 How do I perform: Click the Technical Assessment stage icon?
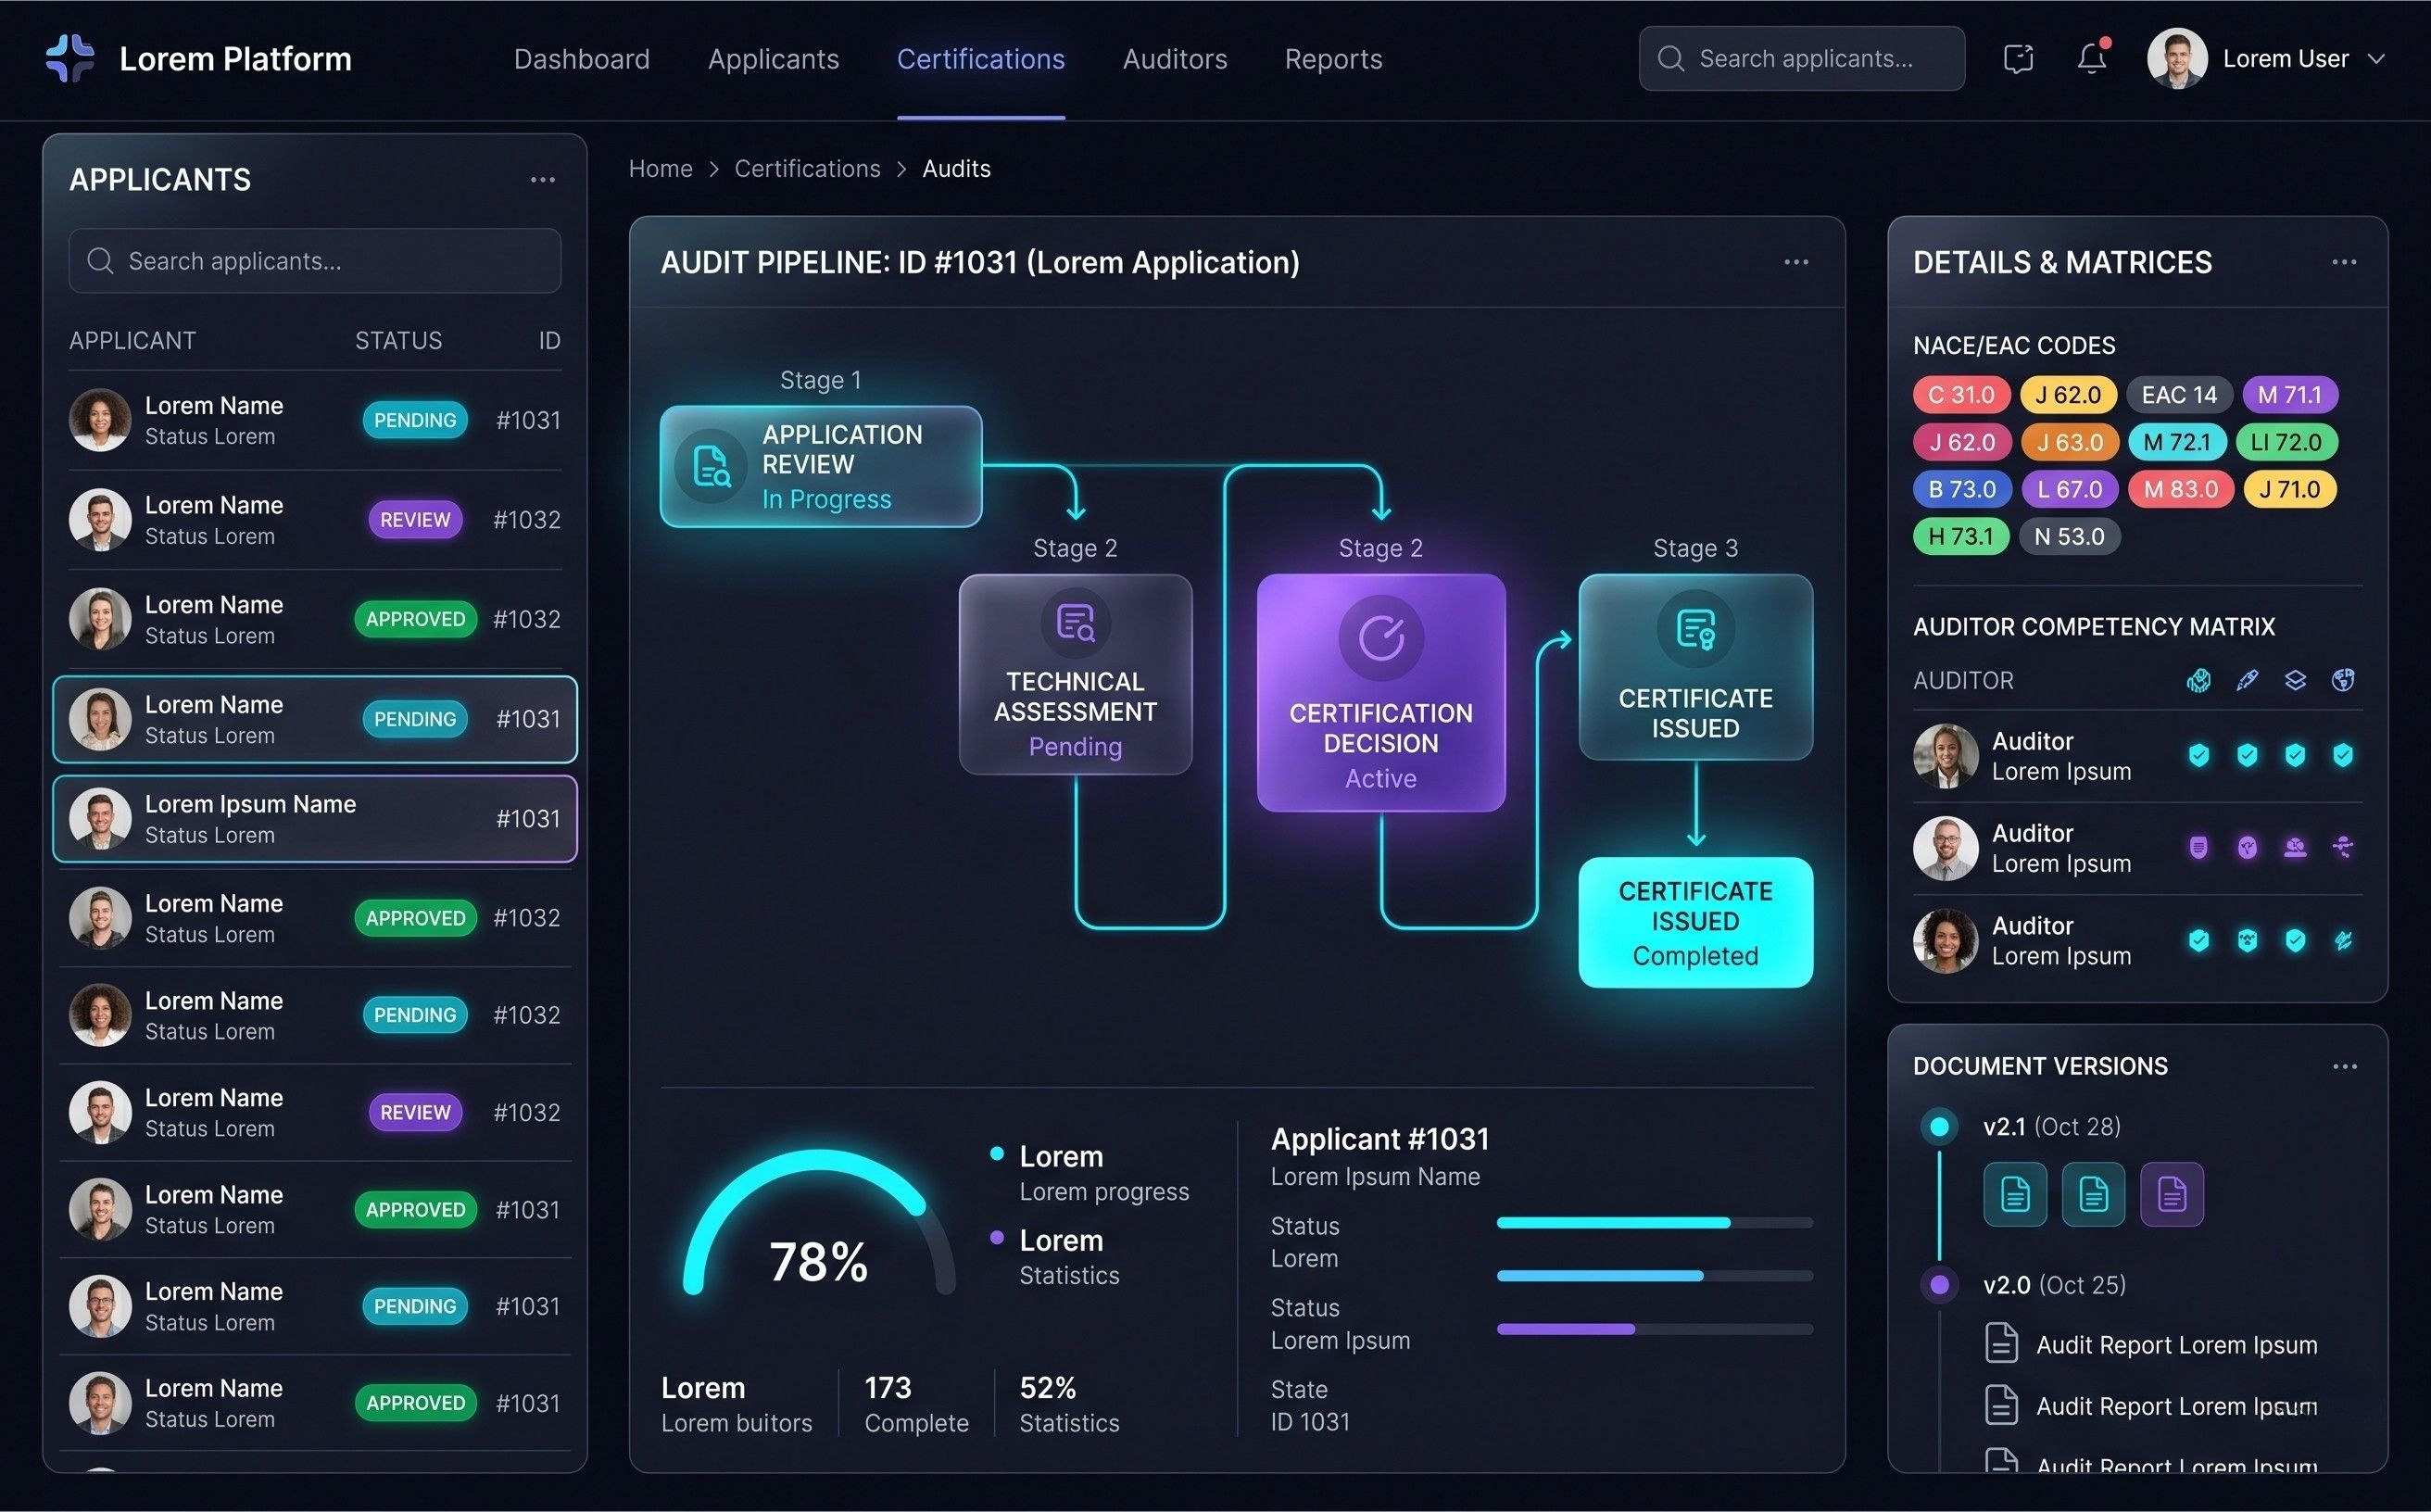(x=1075, y=623)
